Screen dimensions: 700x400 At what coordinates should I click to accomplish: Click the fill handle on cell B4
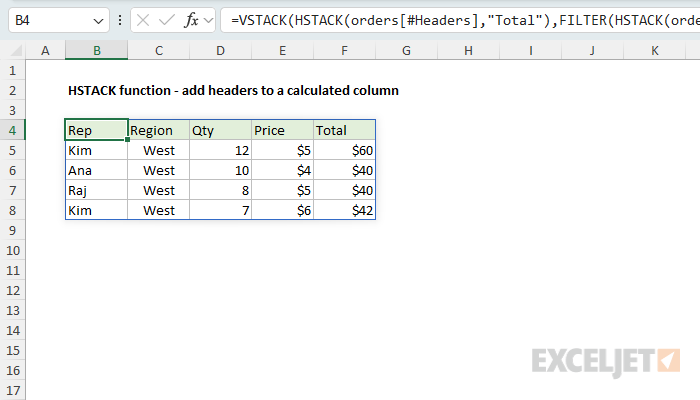pos(128,140)
